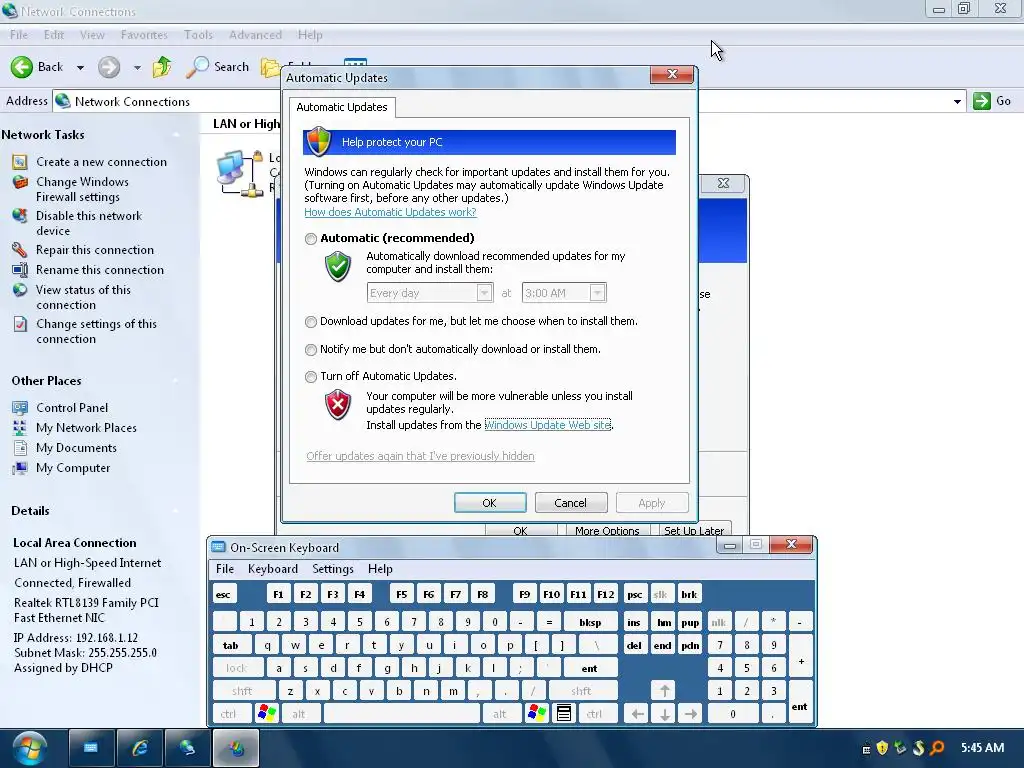This screenshot has width=1024, height=768.
Task: Click the lock key on On-Screen Keyboard
Action: 237,667
